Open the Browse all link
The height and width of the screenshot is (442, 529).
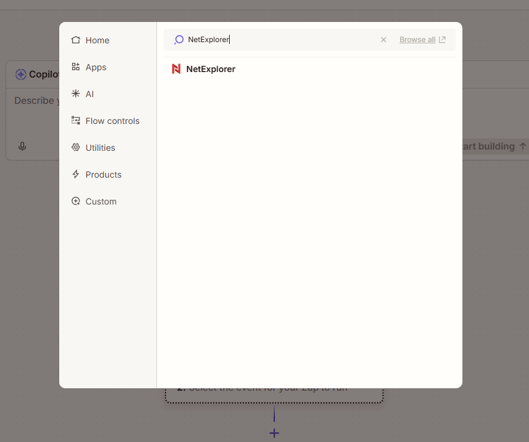(x=417, y=40)
